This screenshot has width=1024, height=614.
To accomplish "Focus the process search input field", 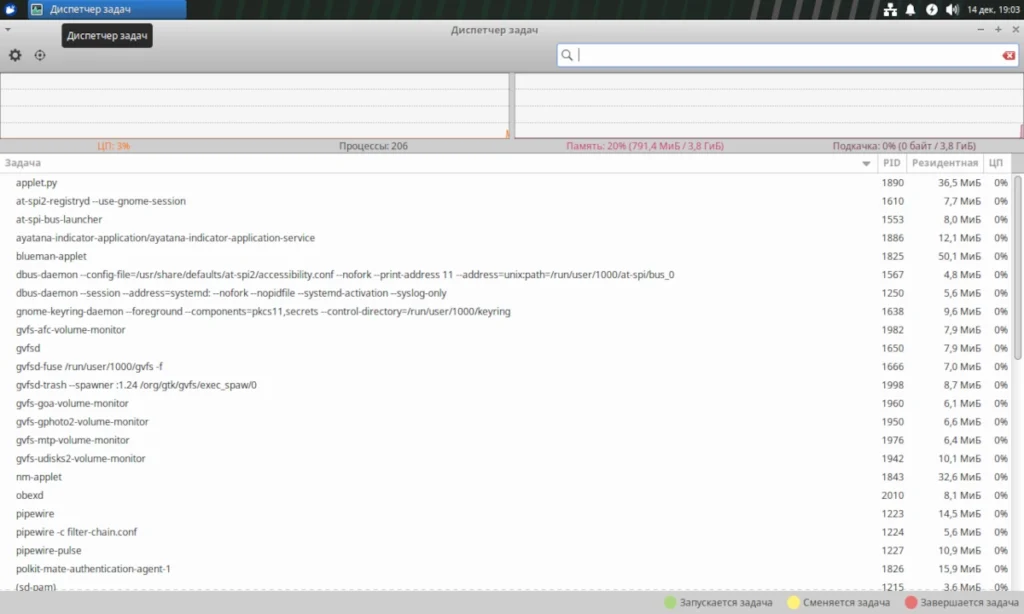I will click(787, 56).
